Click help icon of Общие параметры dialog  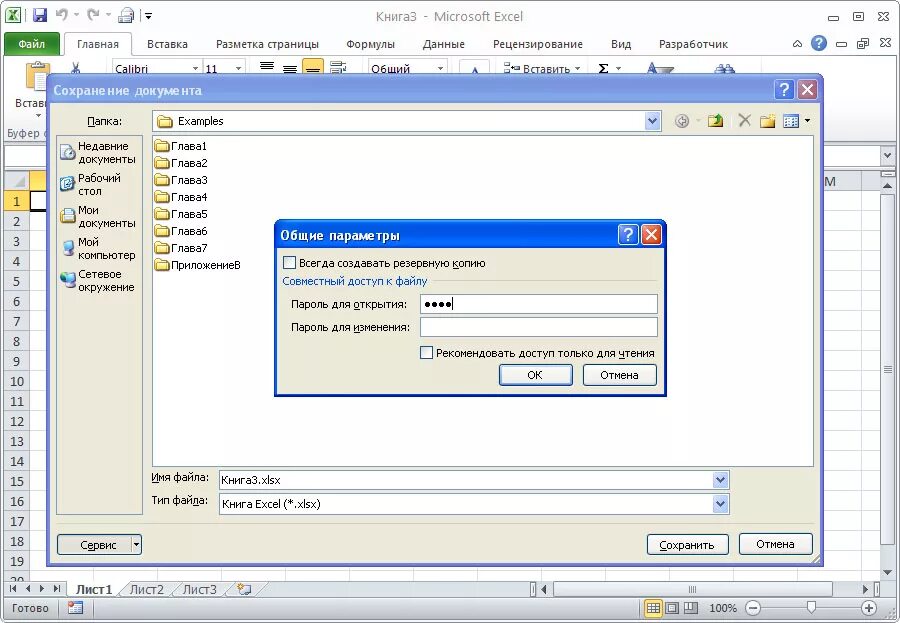628,234
